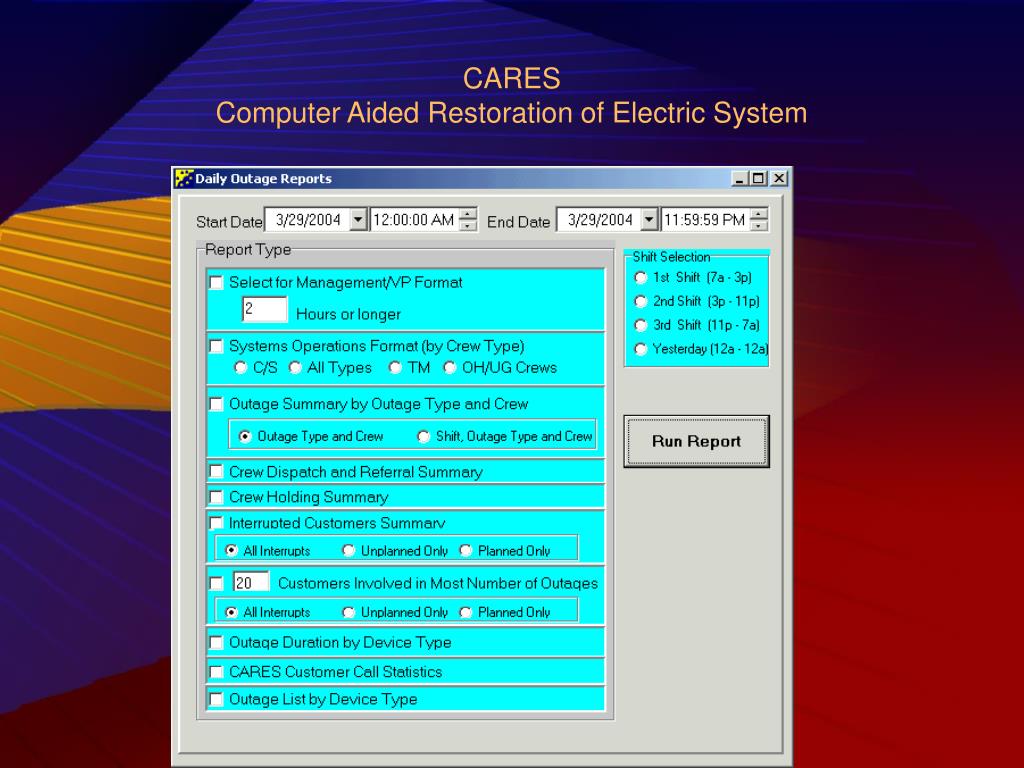This screenshot has height=768, width=1024.
Task: Open the End Date calendar dropdown
Action: click(648, 219)
